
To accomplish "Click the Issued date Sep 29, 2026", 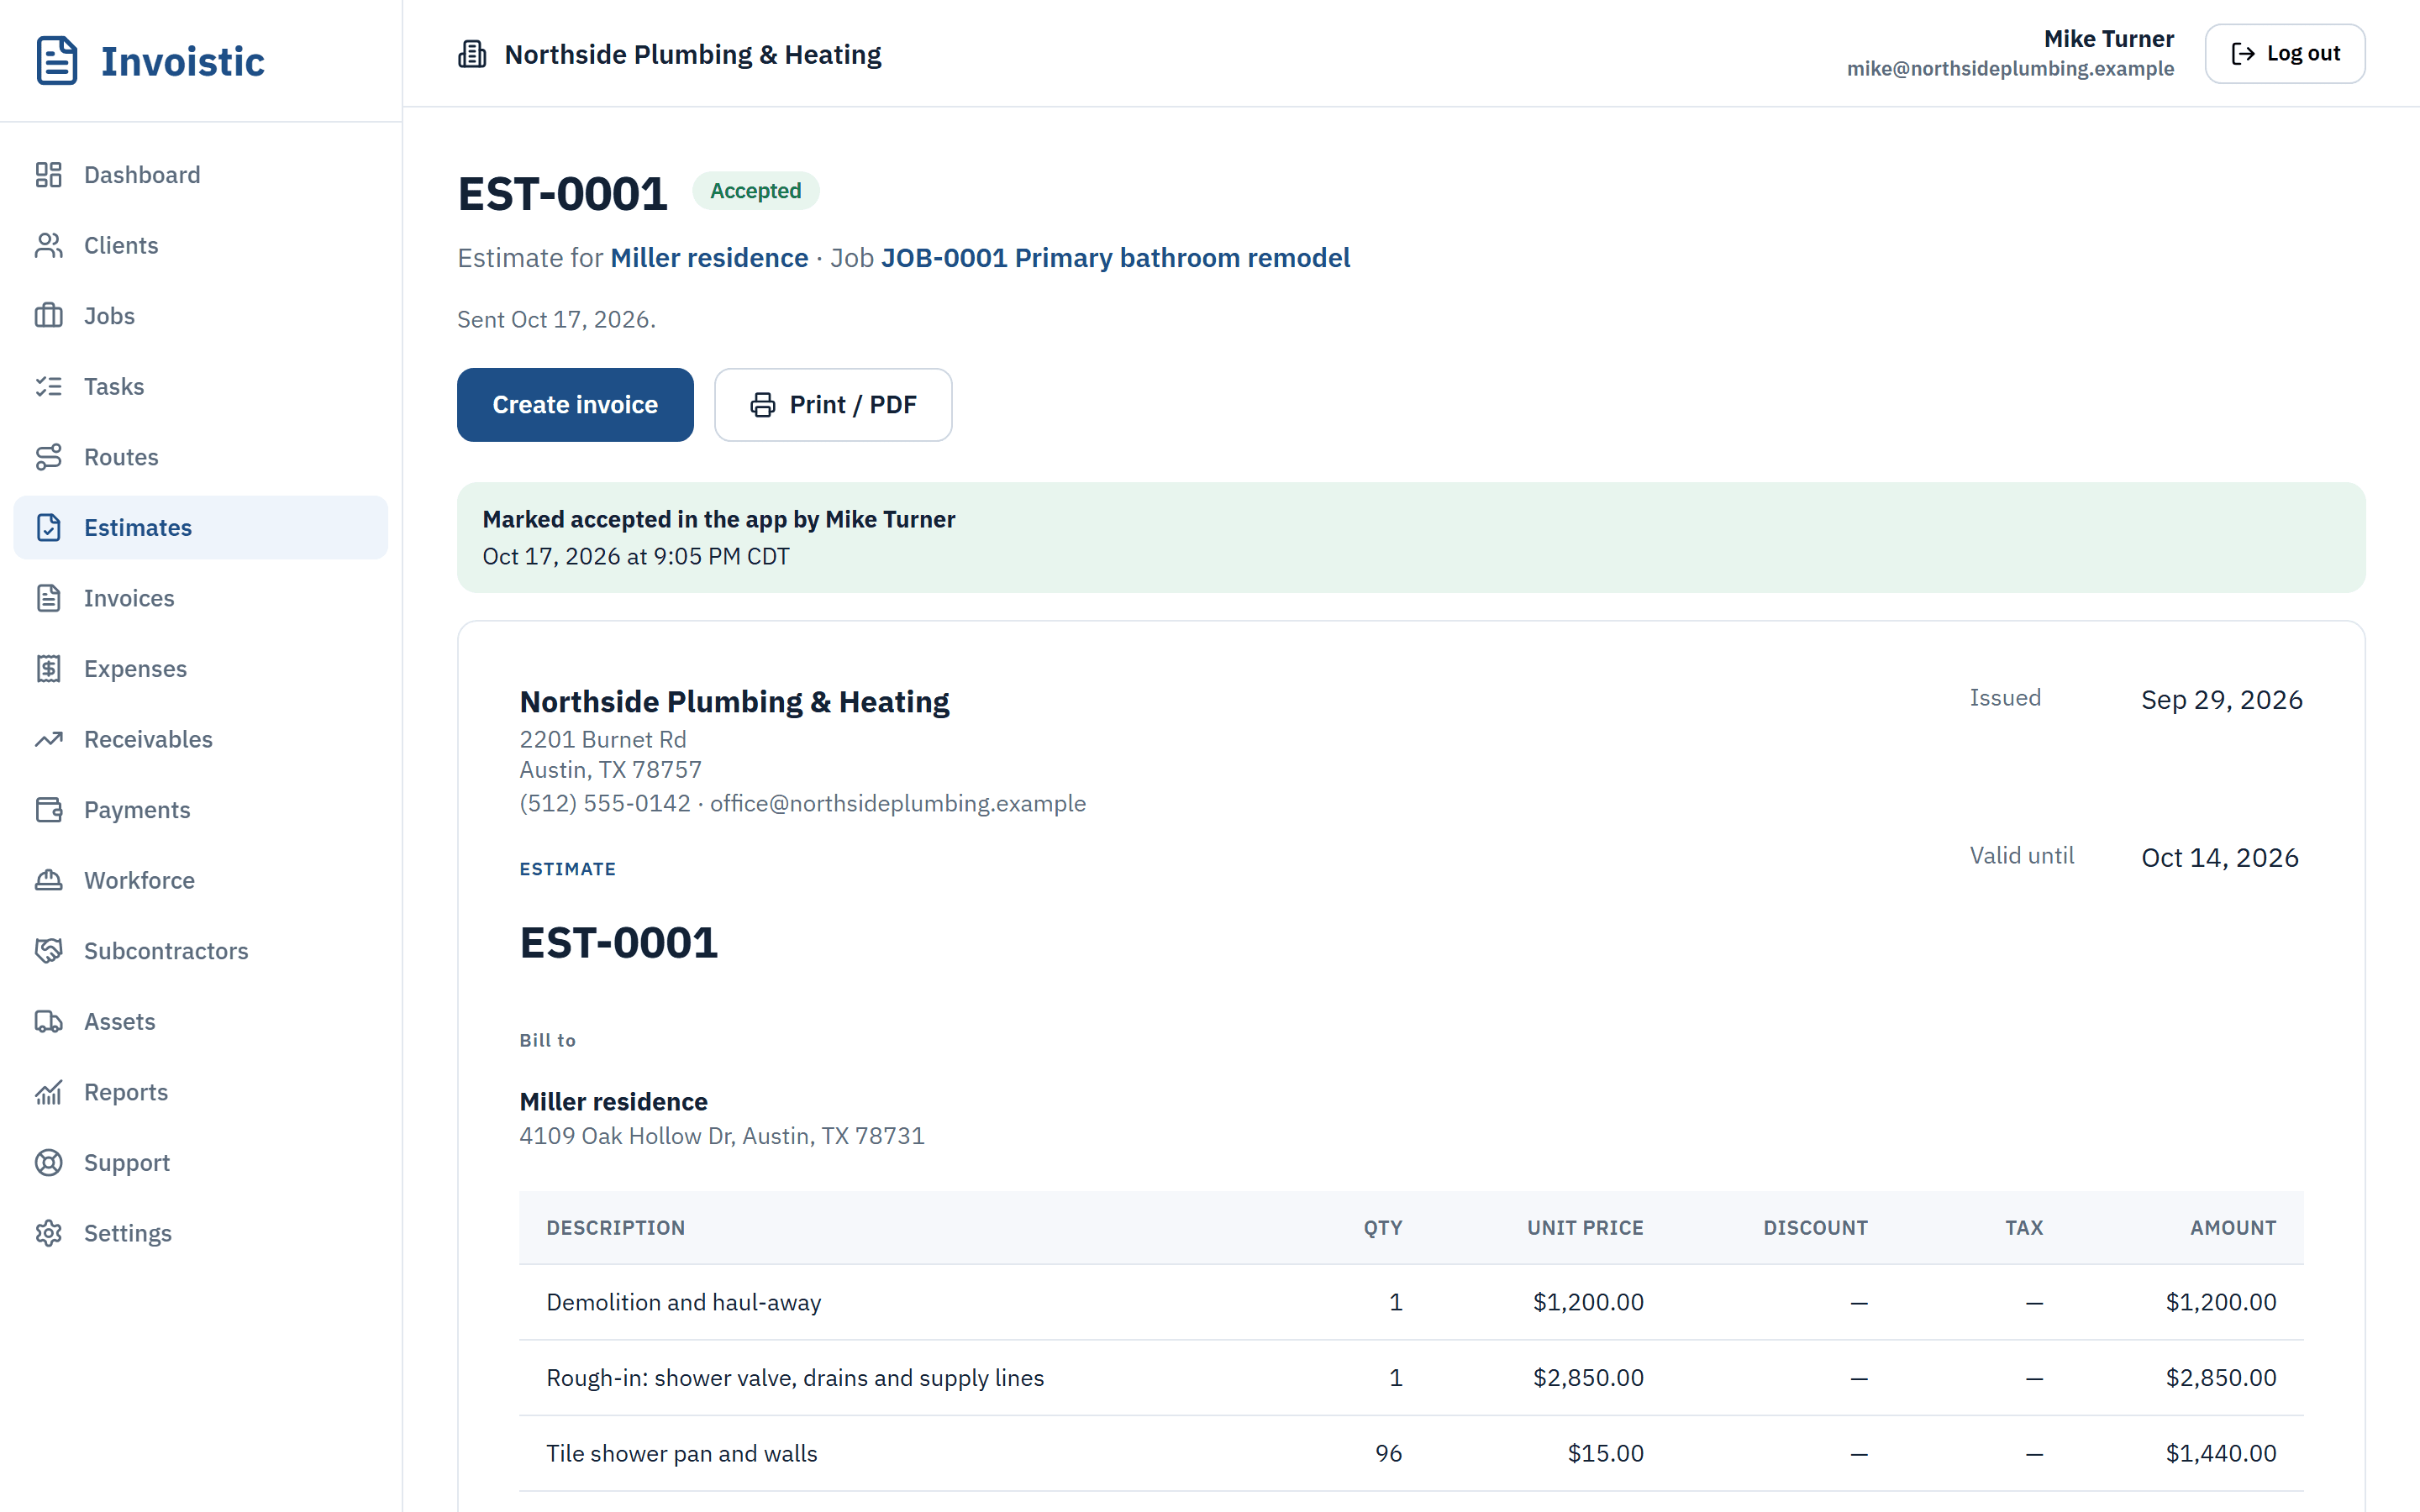I will (2221, 700).
